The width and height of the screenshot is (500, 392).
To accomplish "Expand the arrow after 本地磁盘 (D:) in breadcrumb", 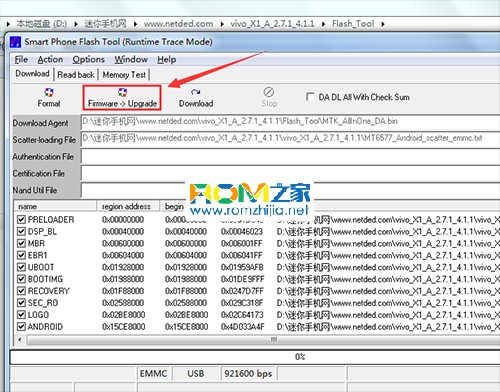I will coord(76,24).
